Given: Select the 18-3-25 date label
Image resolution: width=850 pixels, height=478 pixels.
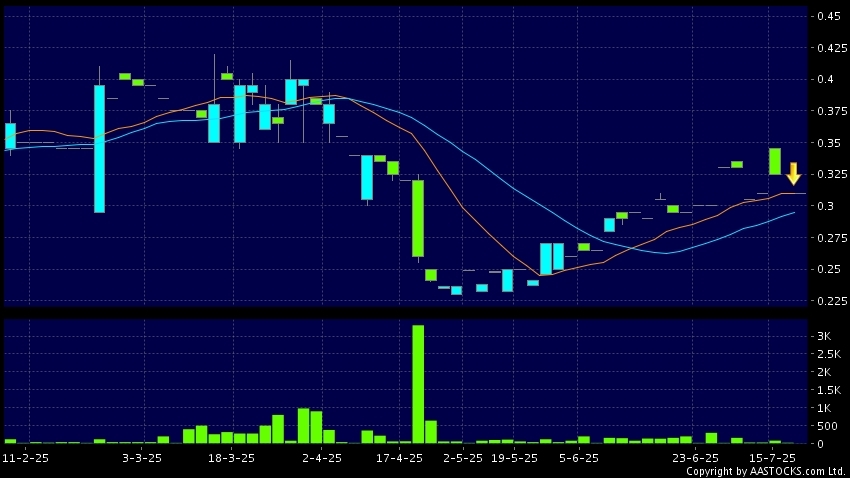Looking at the screenshot, I should [x=231, y=458].
